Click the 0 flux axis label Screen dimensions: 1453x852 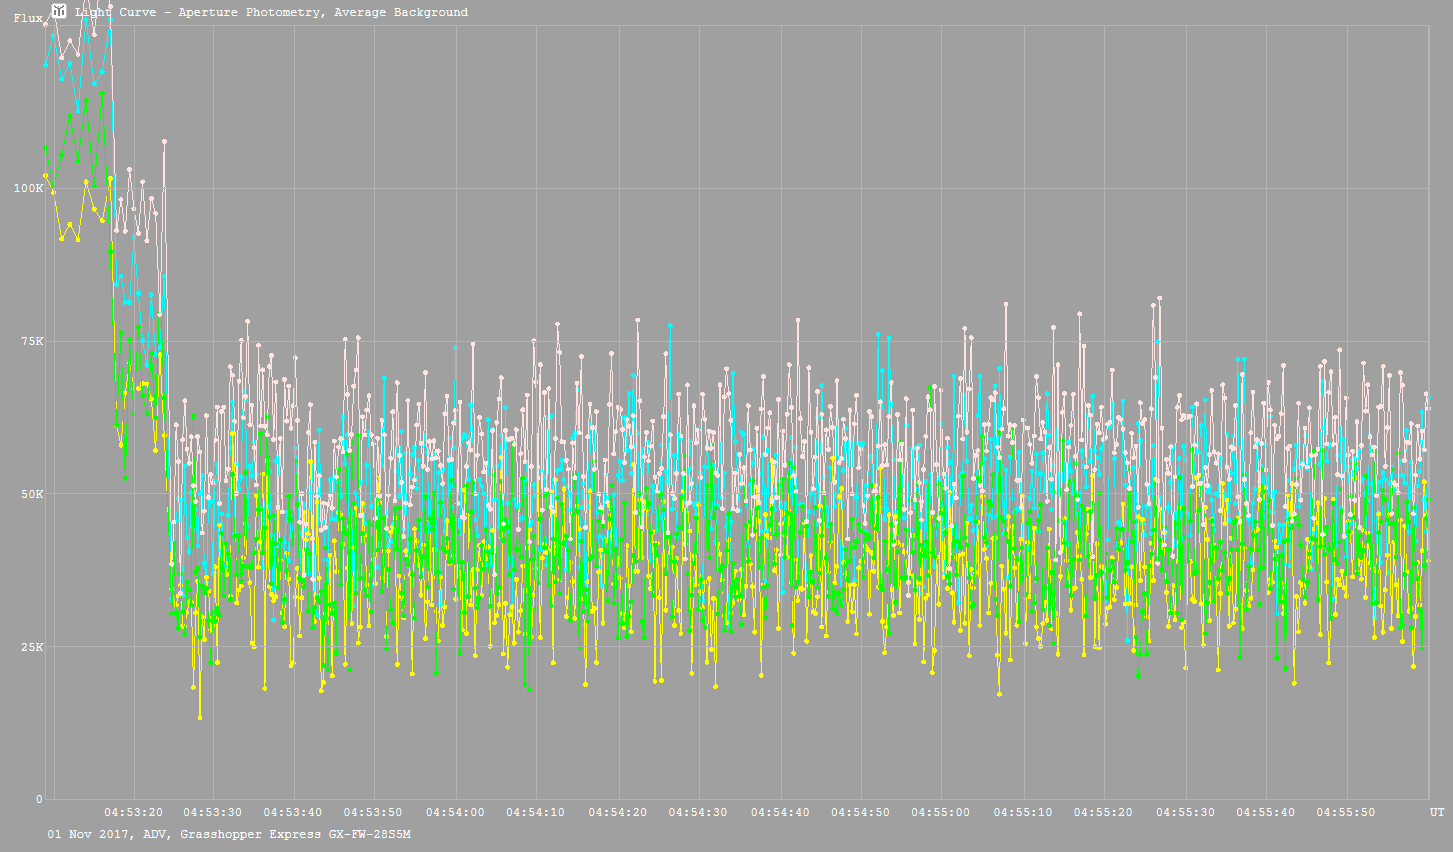(40, 799)
